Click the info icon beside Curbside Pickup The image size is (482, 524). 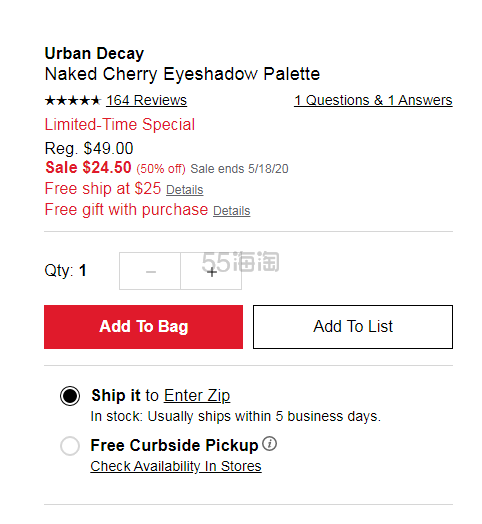pyautogui.click(x=269, y=444)
